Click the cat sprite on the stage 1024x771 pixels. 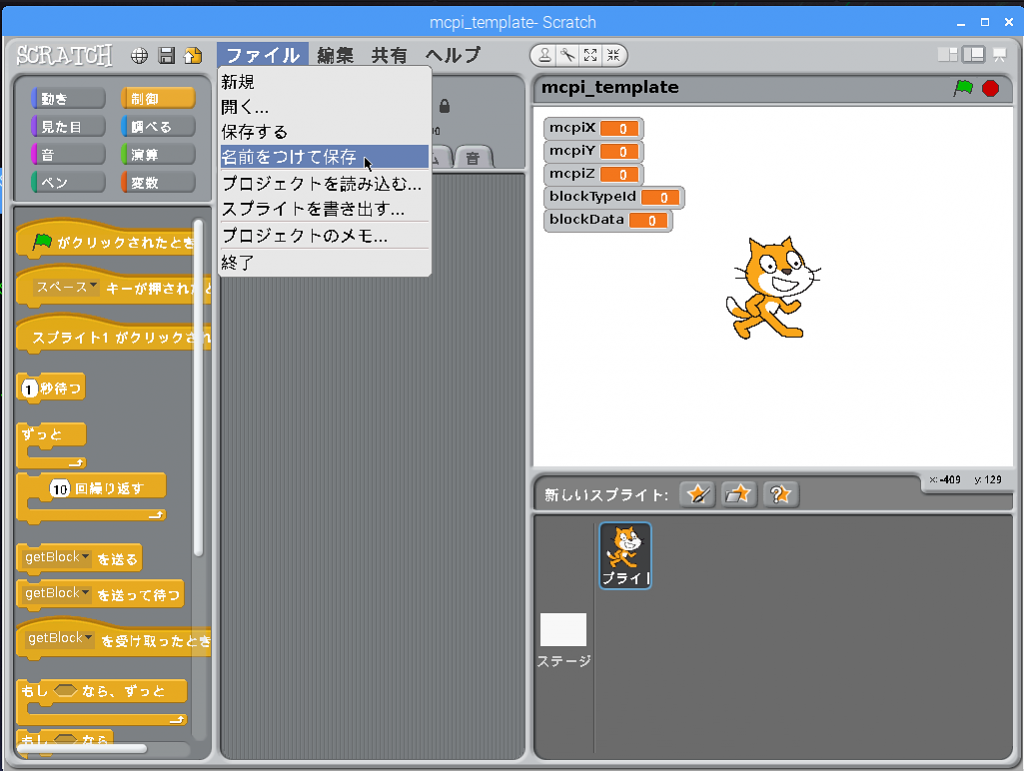tap(773, 287)
